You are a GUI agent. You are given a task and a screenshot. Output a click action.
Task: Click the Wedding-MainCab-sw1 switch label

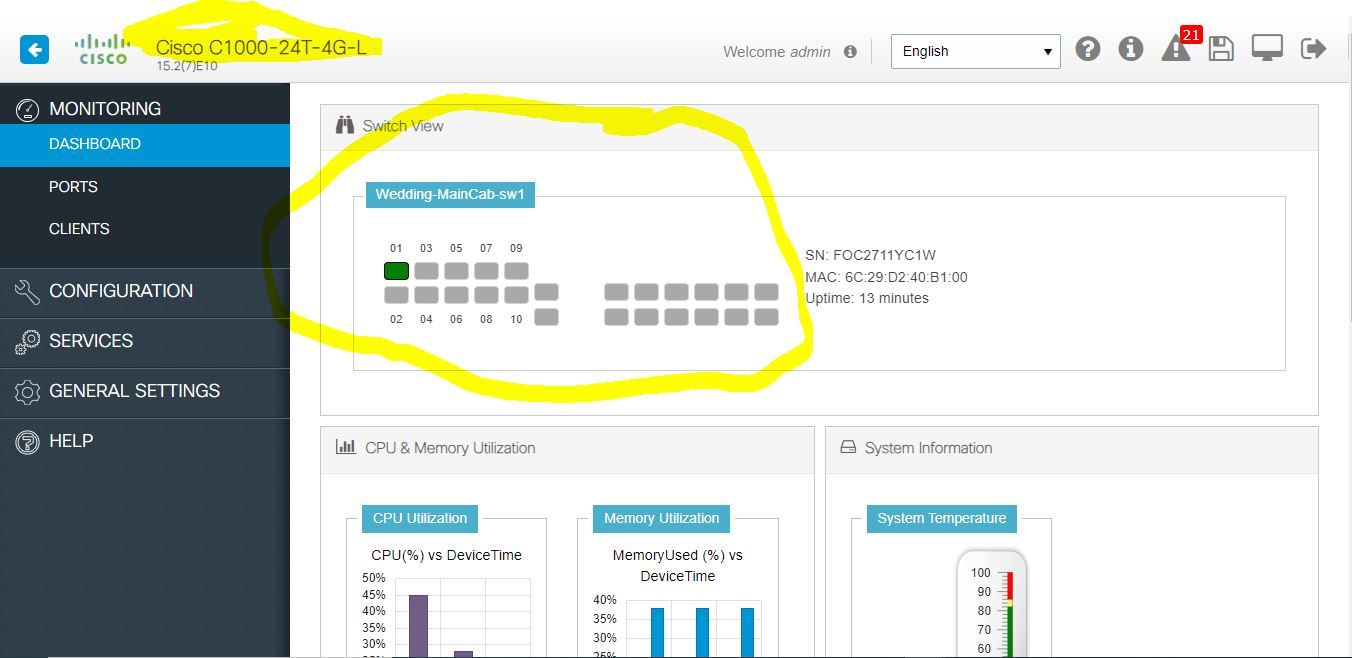pyautogui.click(x=449, y=194)
